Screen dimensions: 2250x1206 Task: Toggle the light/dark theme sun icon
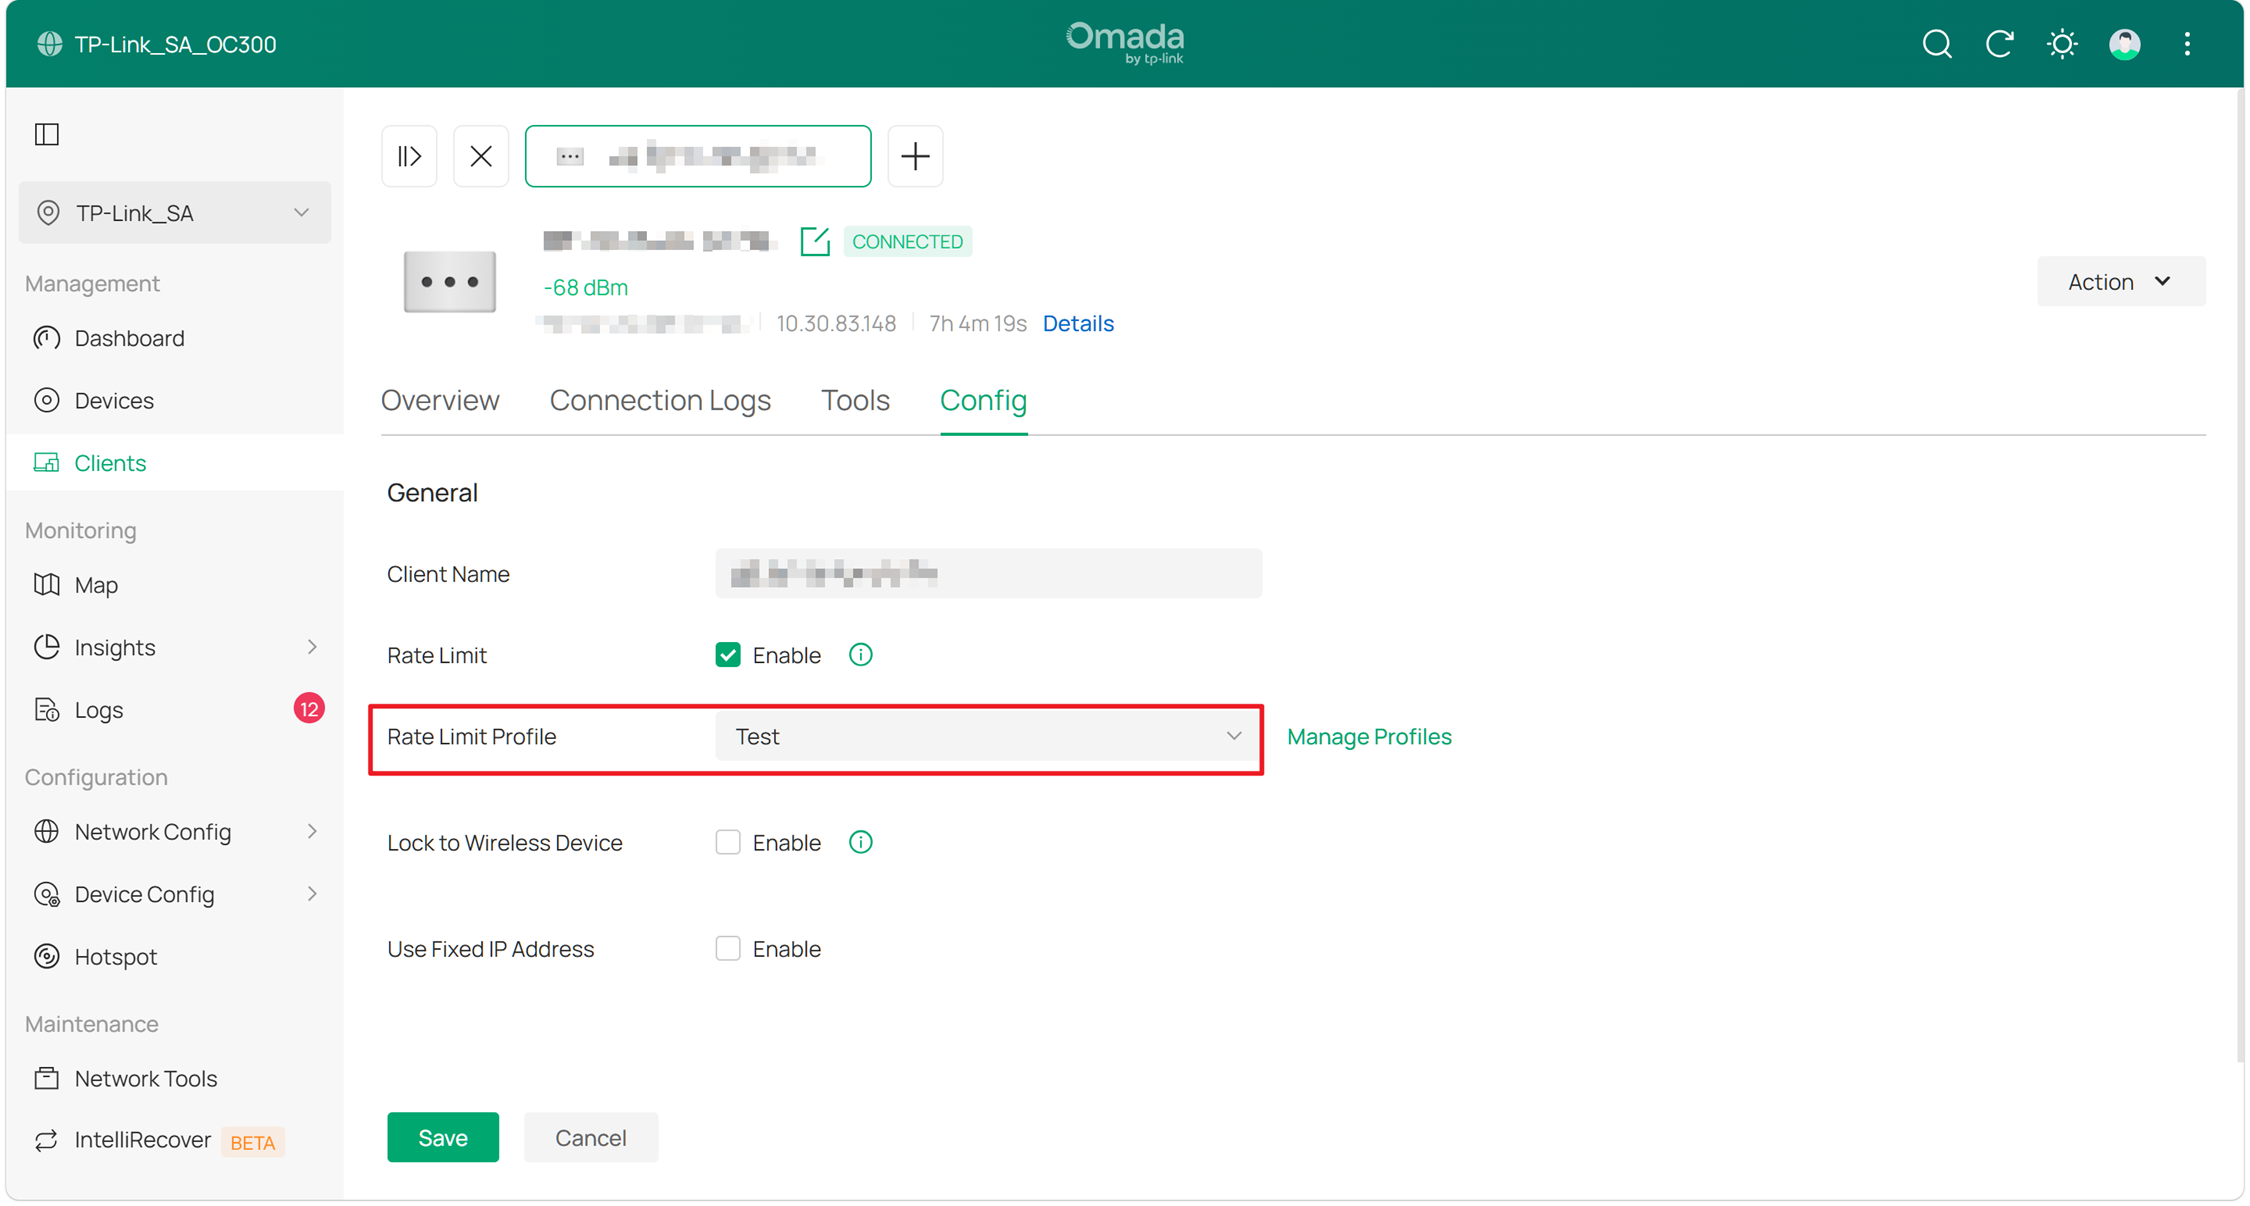pos(2061,44)
